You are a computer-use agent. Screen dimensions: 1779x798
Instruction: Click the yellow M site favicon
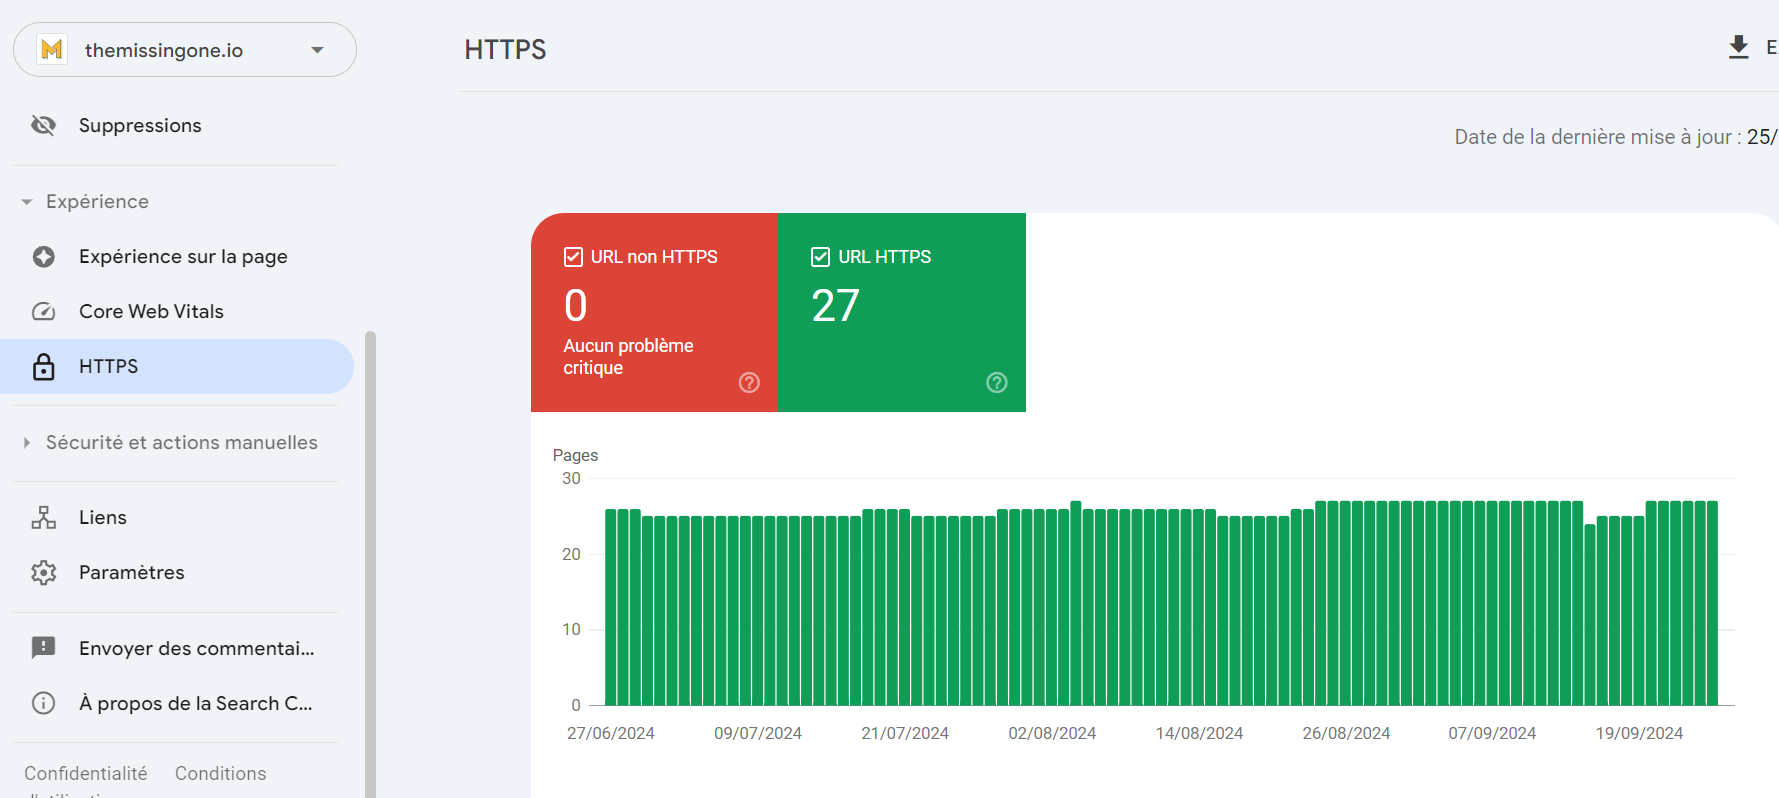tap(52, 49)
